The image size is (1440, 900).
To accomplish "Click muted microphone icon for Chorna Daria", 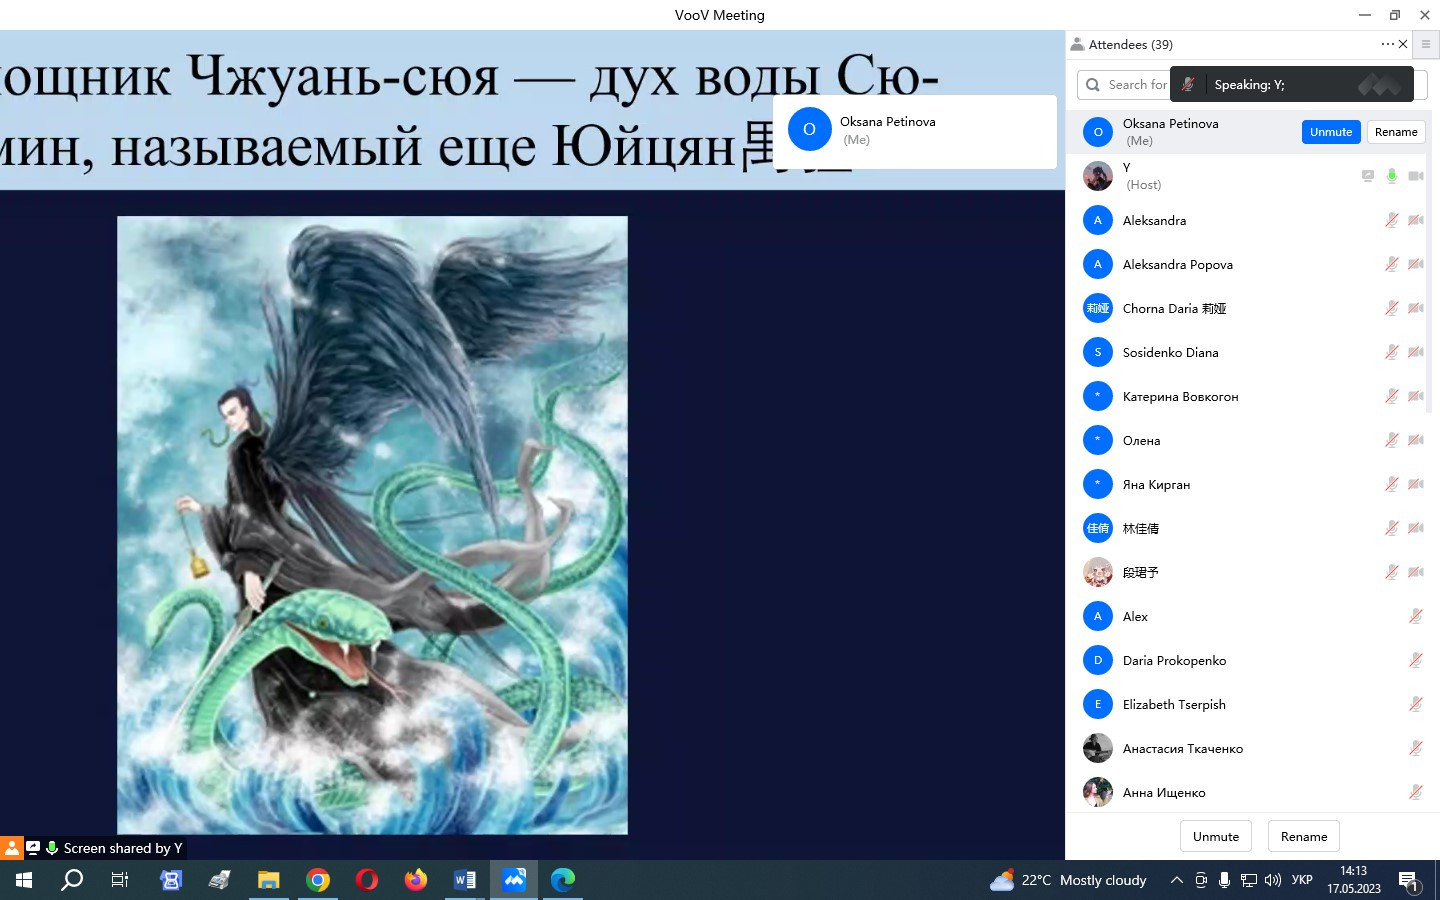I will click(x=1391, y=308).
